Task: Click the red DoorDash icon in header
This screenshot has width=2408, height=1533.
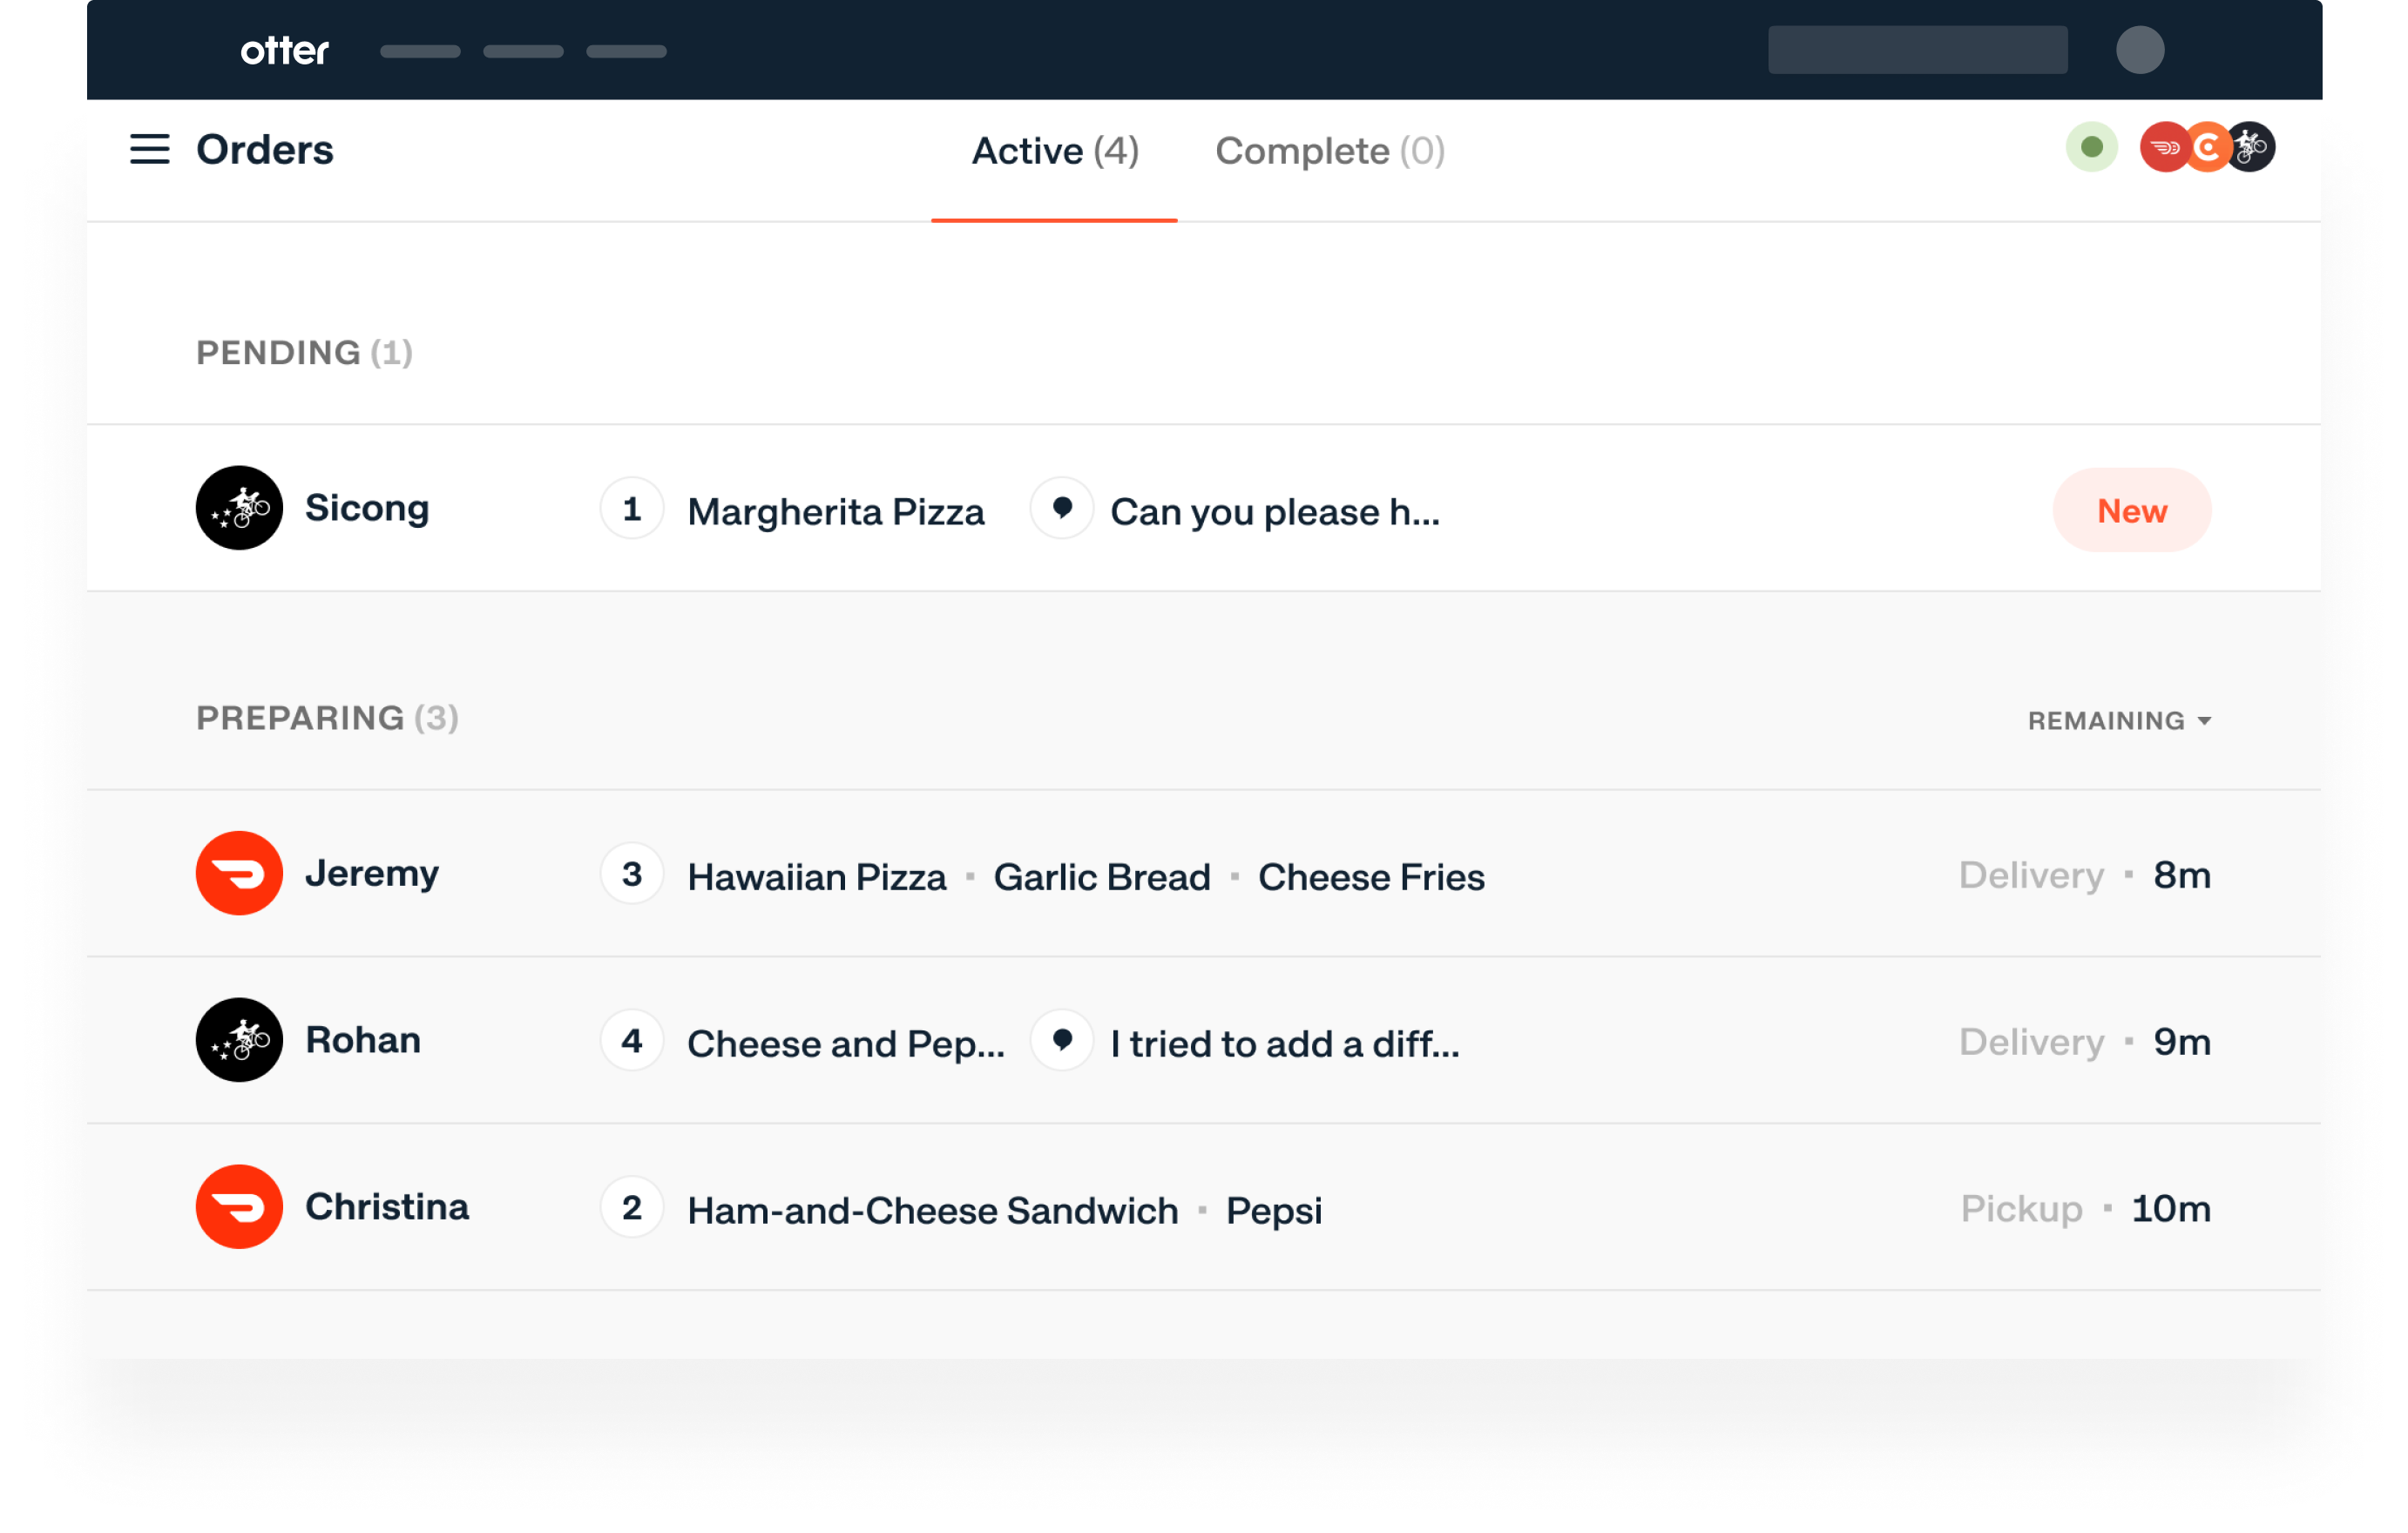Action: click(x=2161, y=148)
